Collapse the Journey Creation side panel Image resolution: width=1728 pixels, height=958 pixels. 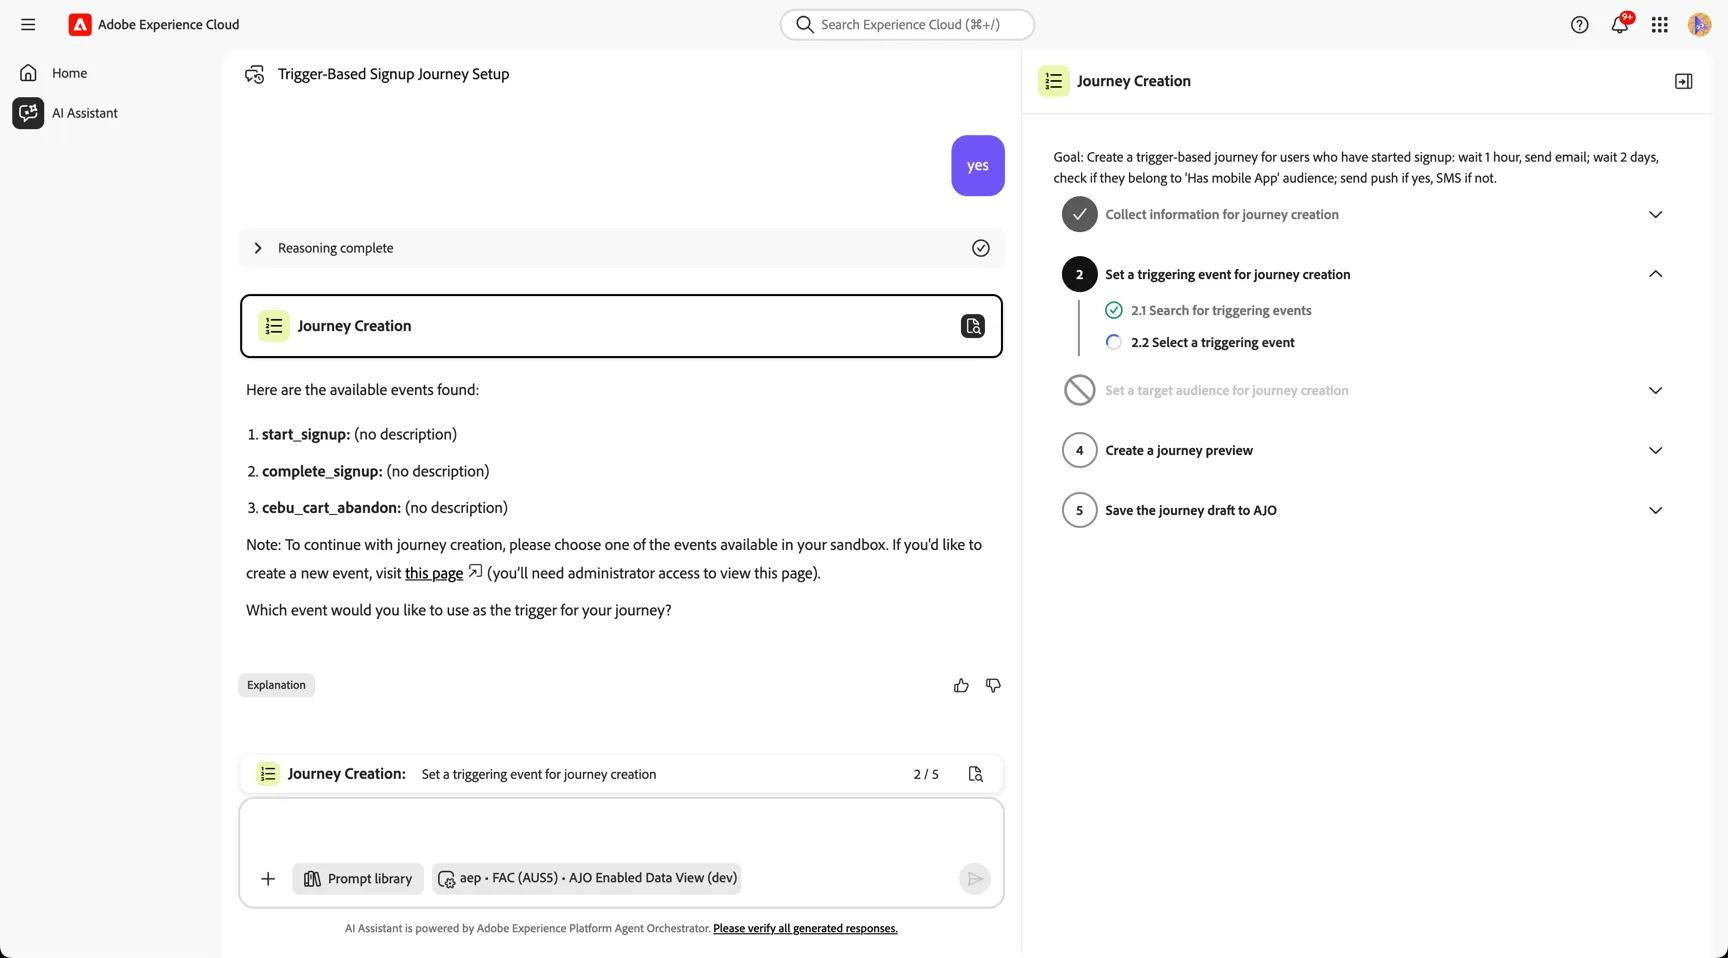point(1683,81)
